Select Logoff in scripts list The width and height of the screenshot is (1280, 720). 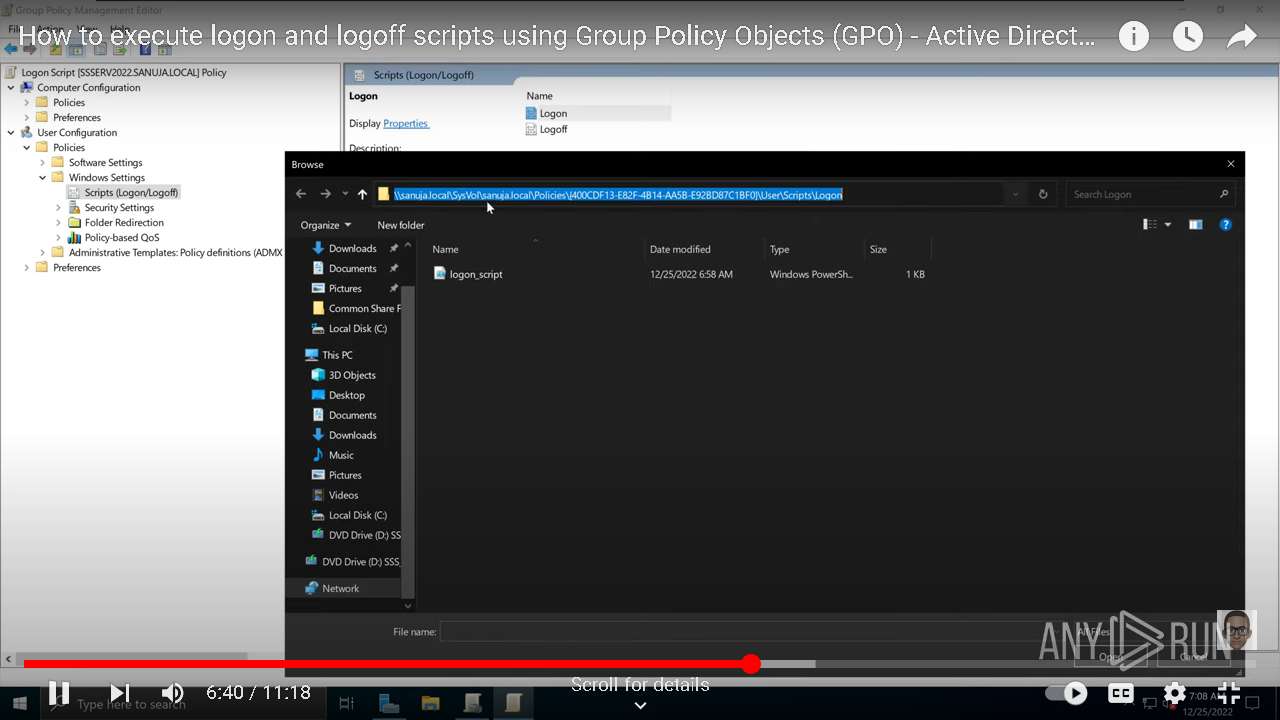click(x=553, y=129)
